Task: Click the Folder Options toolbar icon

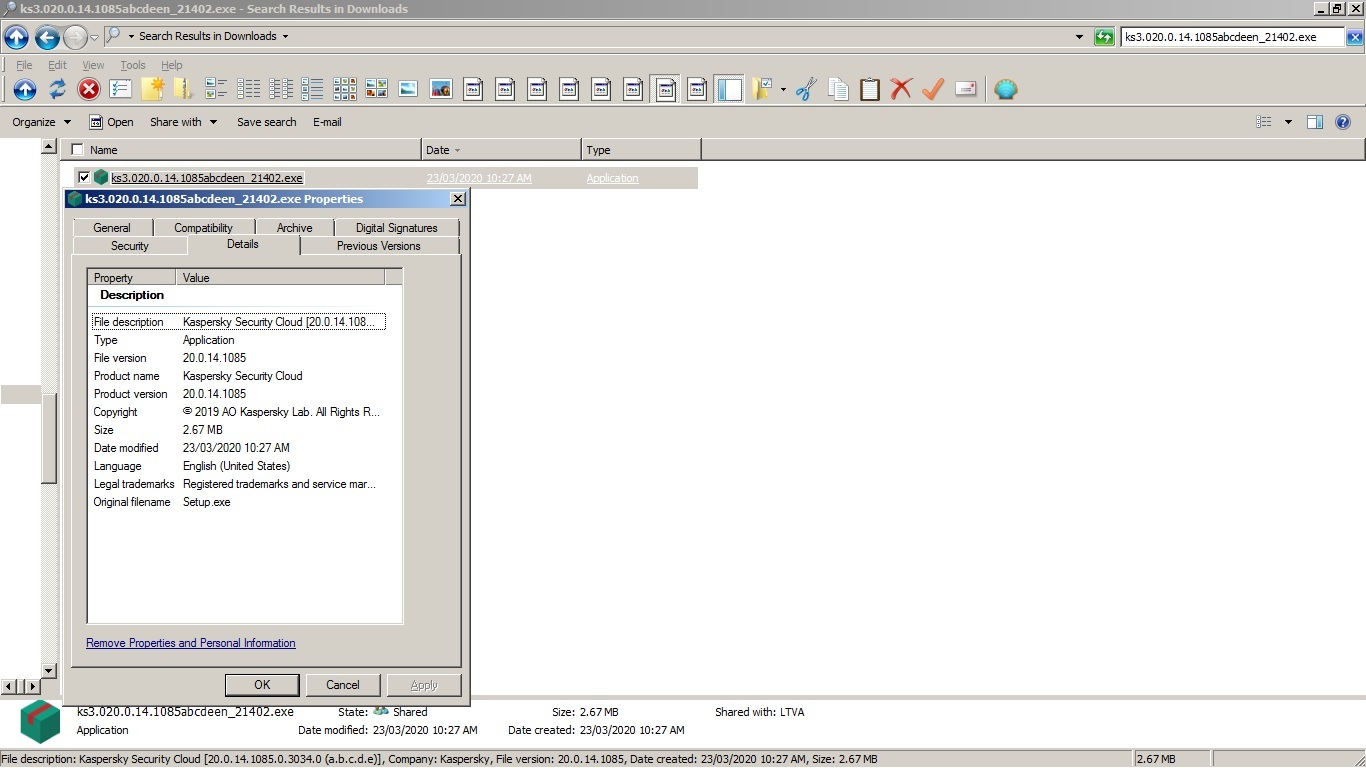Action: coord(762,89)
